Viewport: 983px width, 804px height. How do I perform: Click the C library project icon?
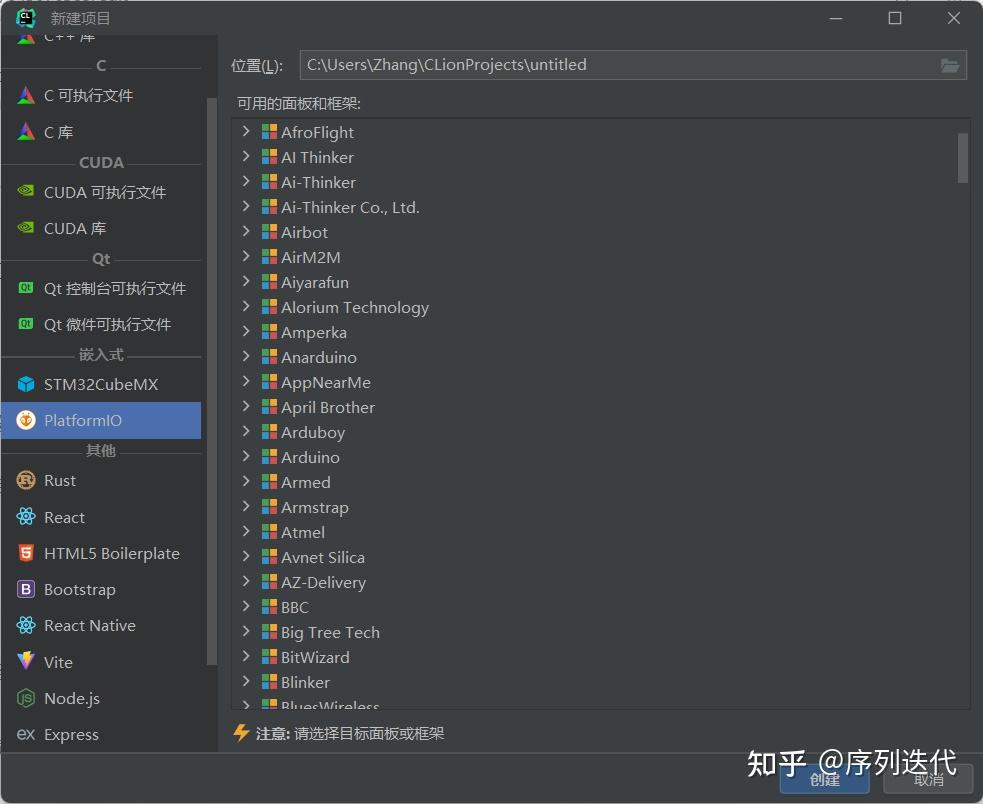click(26, 132)
